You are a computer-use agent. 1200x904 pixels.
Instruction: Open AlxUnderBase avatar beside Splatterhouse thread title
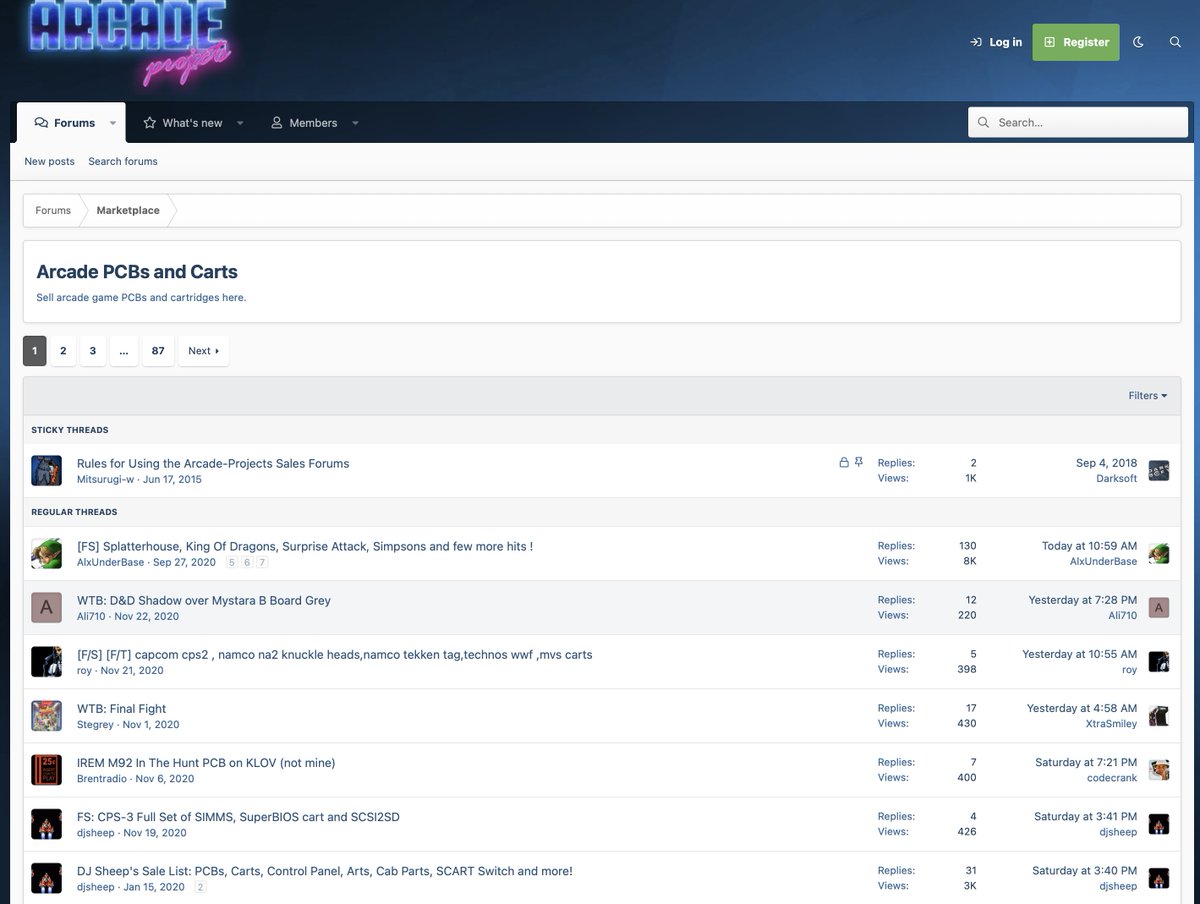[x=46, y=554]
